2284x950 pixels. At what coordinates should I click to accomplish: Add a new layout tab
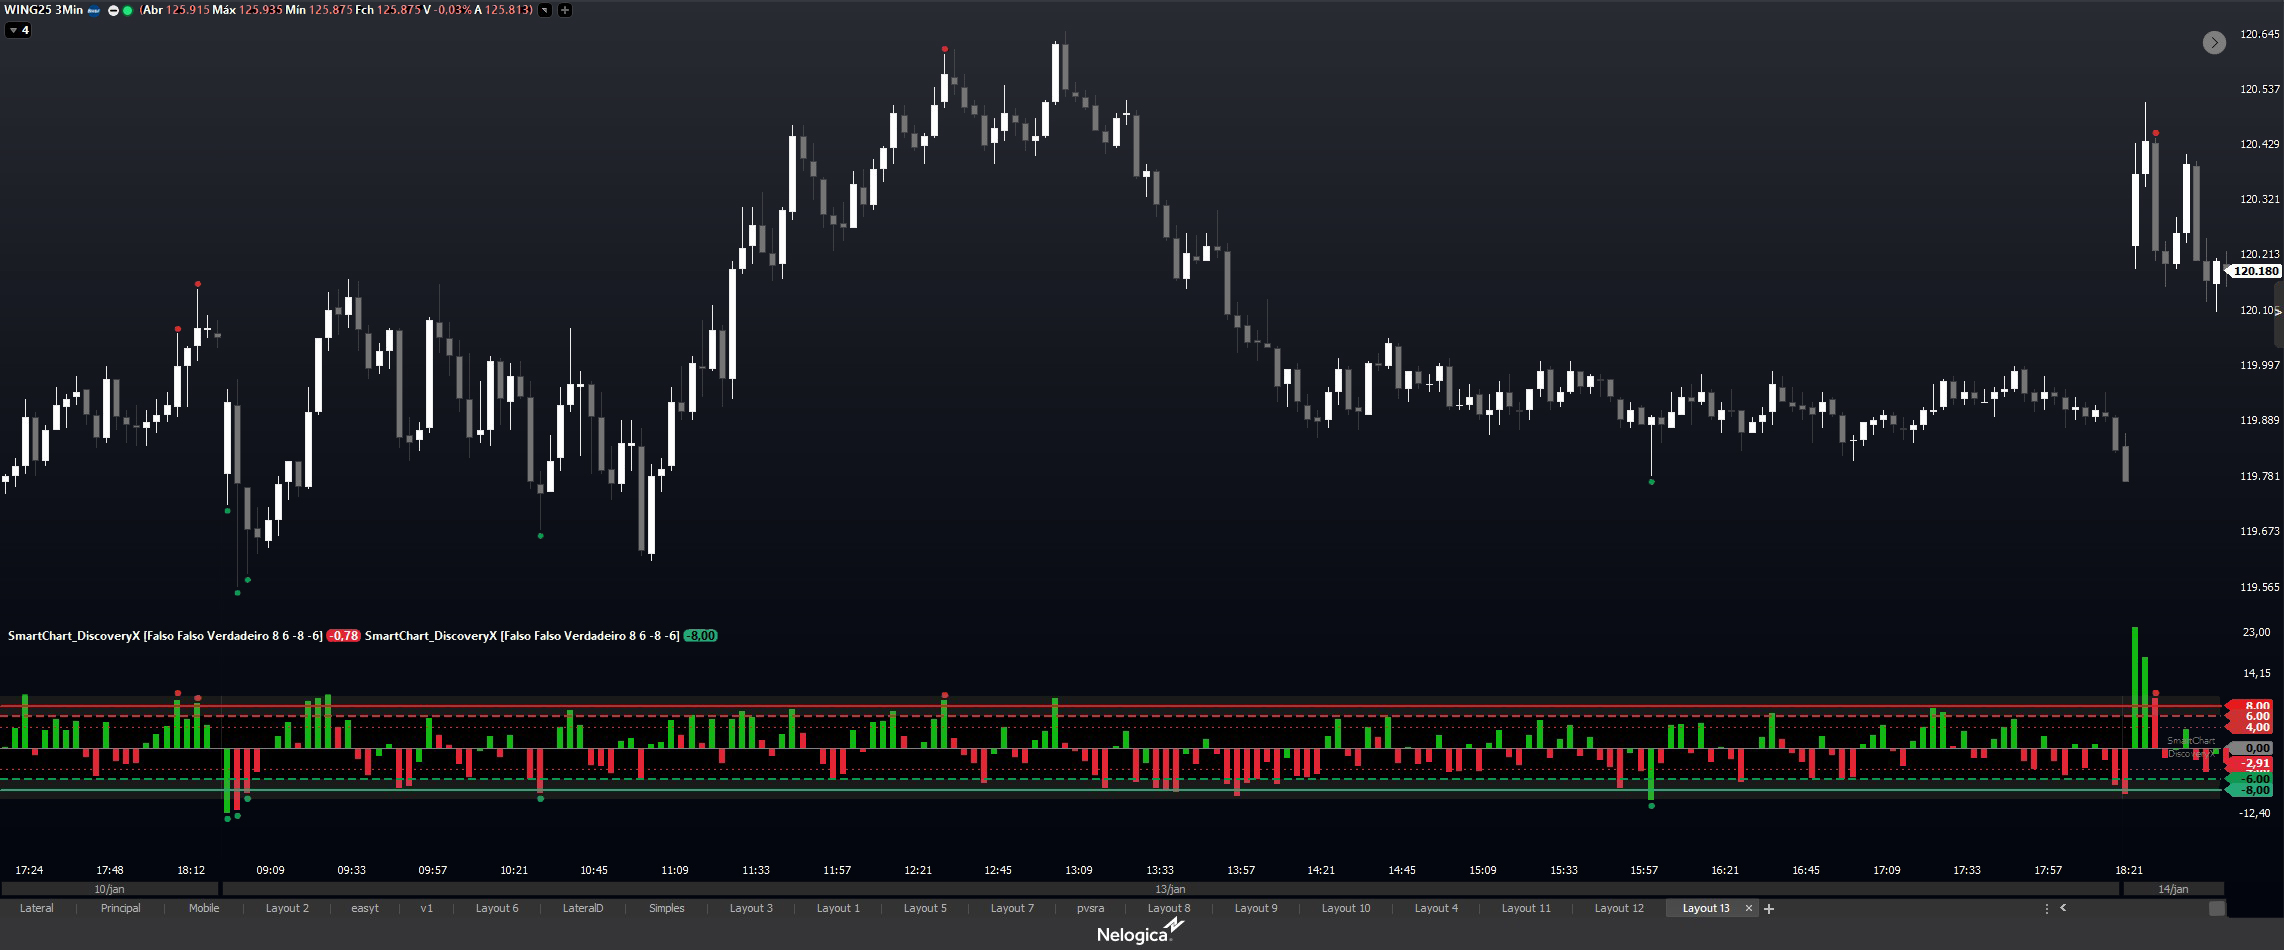coord(1769,908)
